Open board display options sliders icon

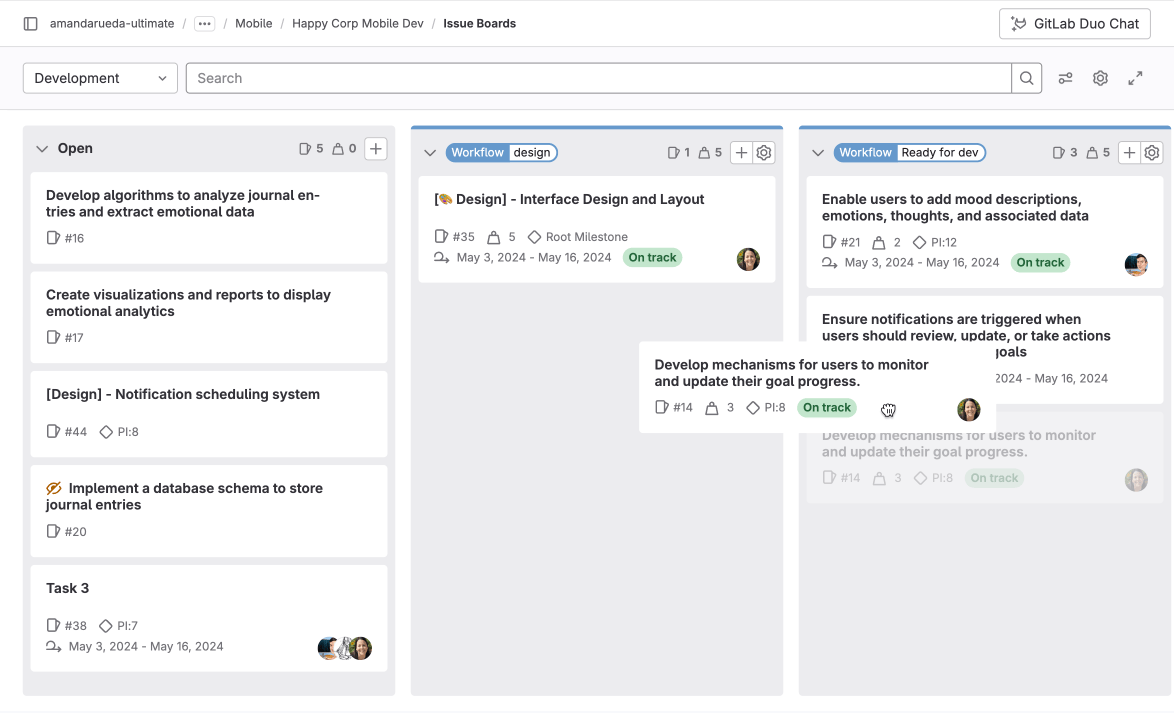[x=1065, y=78]
